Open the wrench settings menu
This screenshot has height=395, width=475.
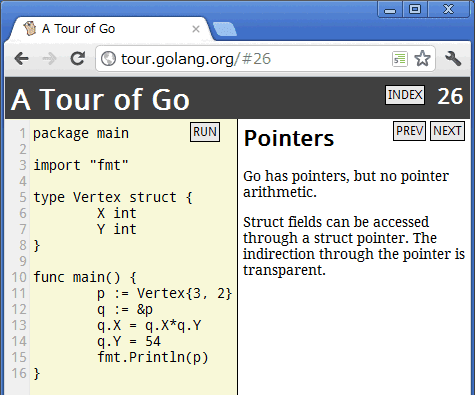[453, 59]
